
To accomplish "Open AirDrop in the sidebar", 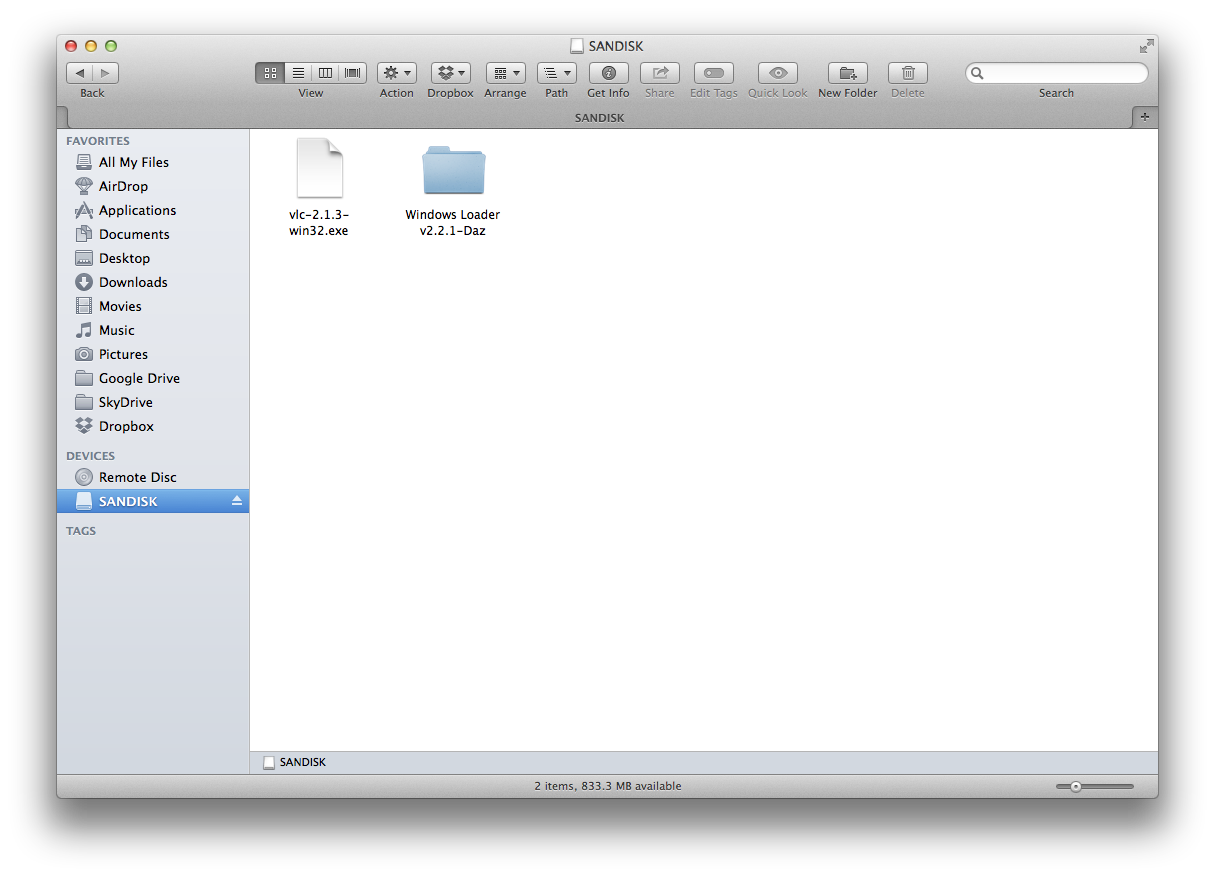I will pyautogui.click(x=153, y=186).
